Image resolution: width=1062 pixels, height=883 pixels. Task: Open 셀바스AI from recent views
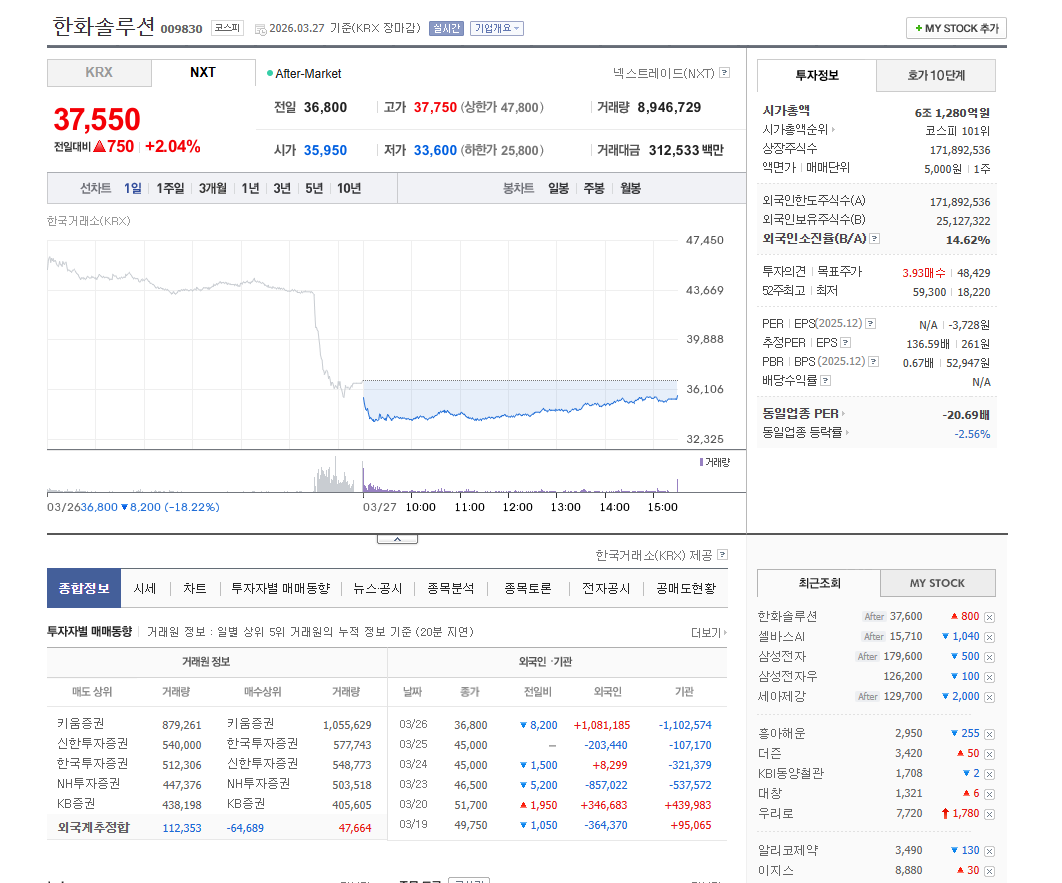[x=781, y=637]
